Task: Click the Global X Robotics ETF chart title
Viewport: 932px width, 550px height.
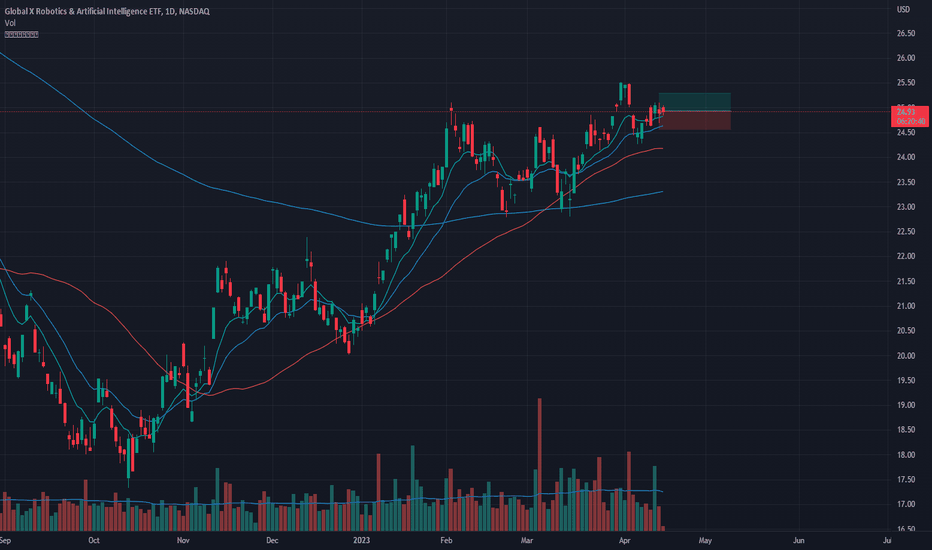Action: [x=107, y=11]
